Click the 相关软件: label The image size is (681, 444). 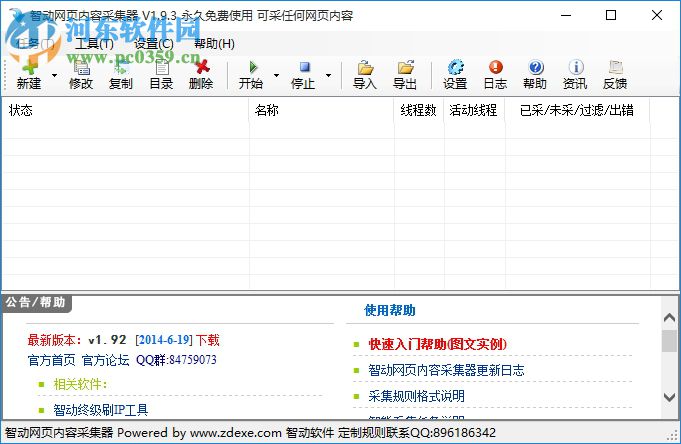point(80,384)
